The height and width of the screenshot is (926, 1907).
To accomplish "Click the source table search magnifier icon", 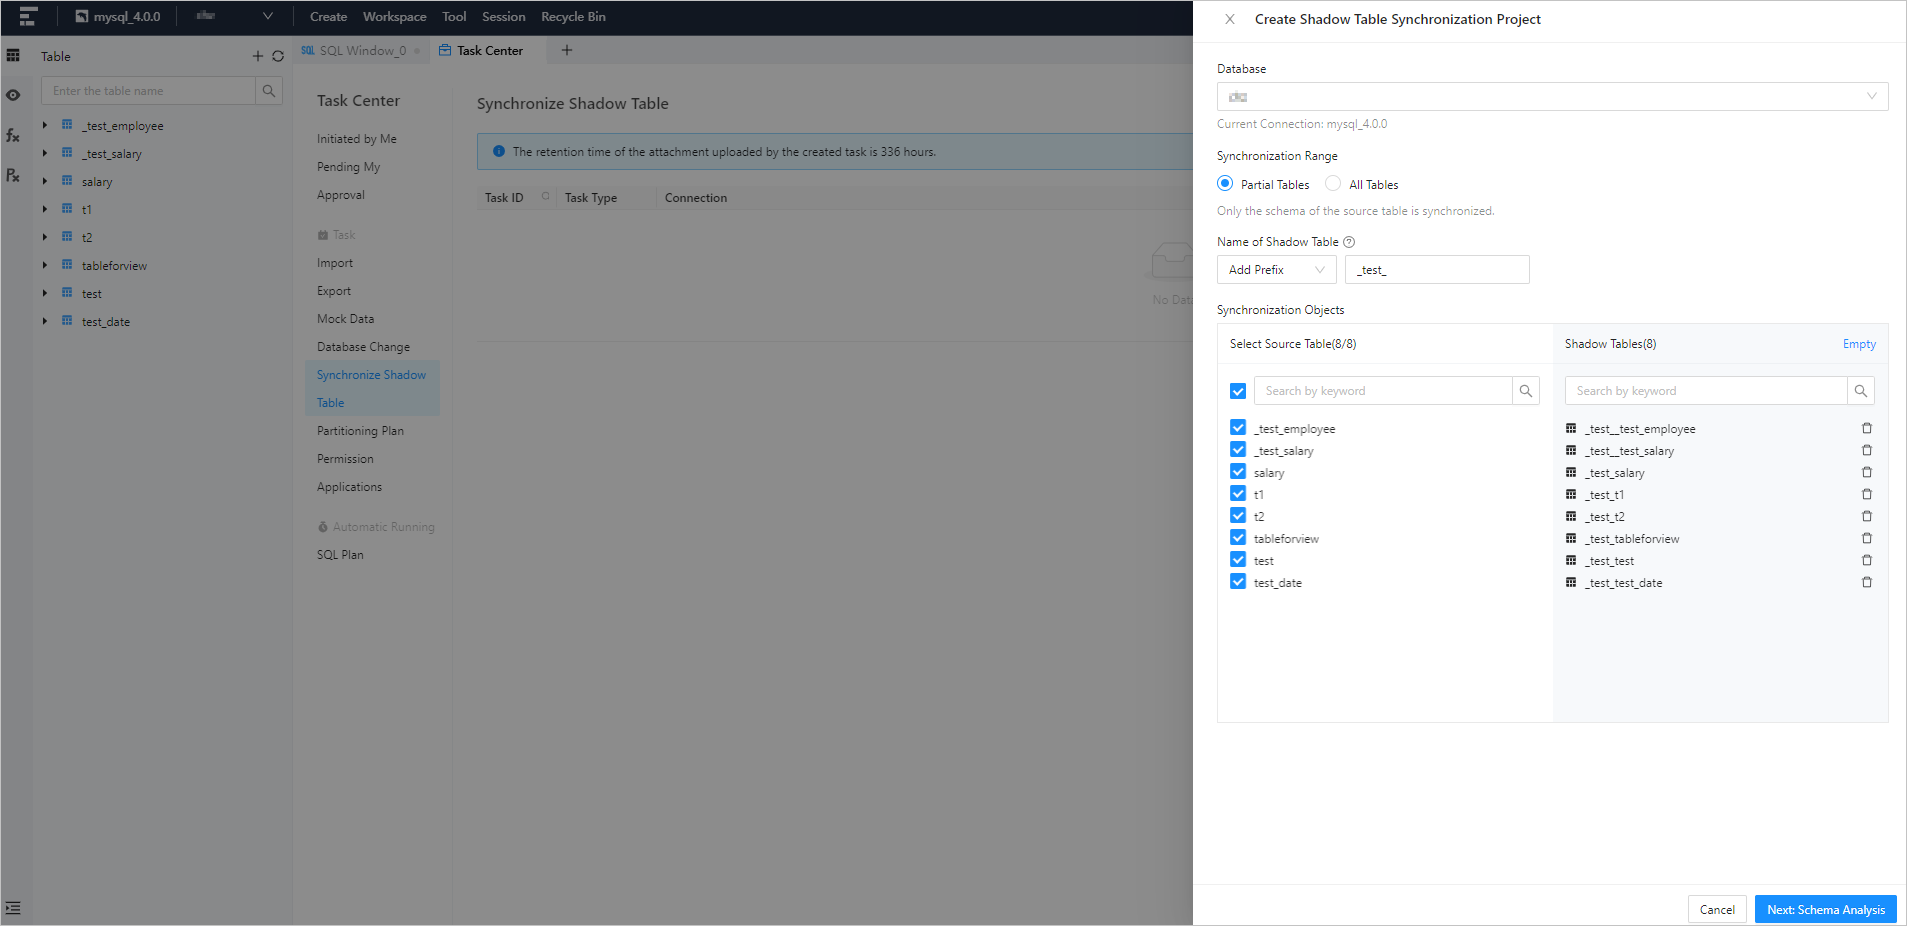I will point(1525,391).
